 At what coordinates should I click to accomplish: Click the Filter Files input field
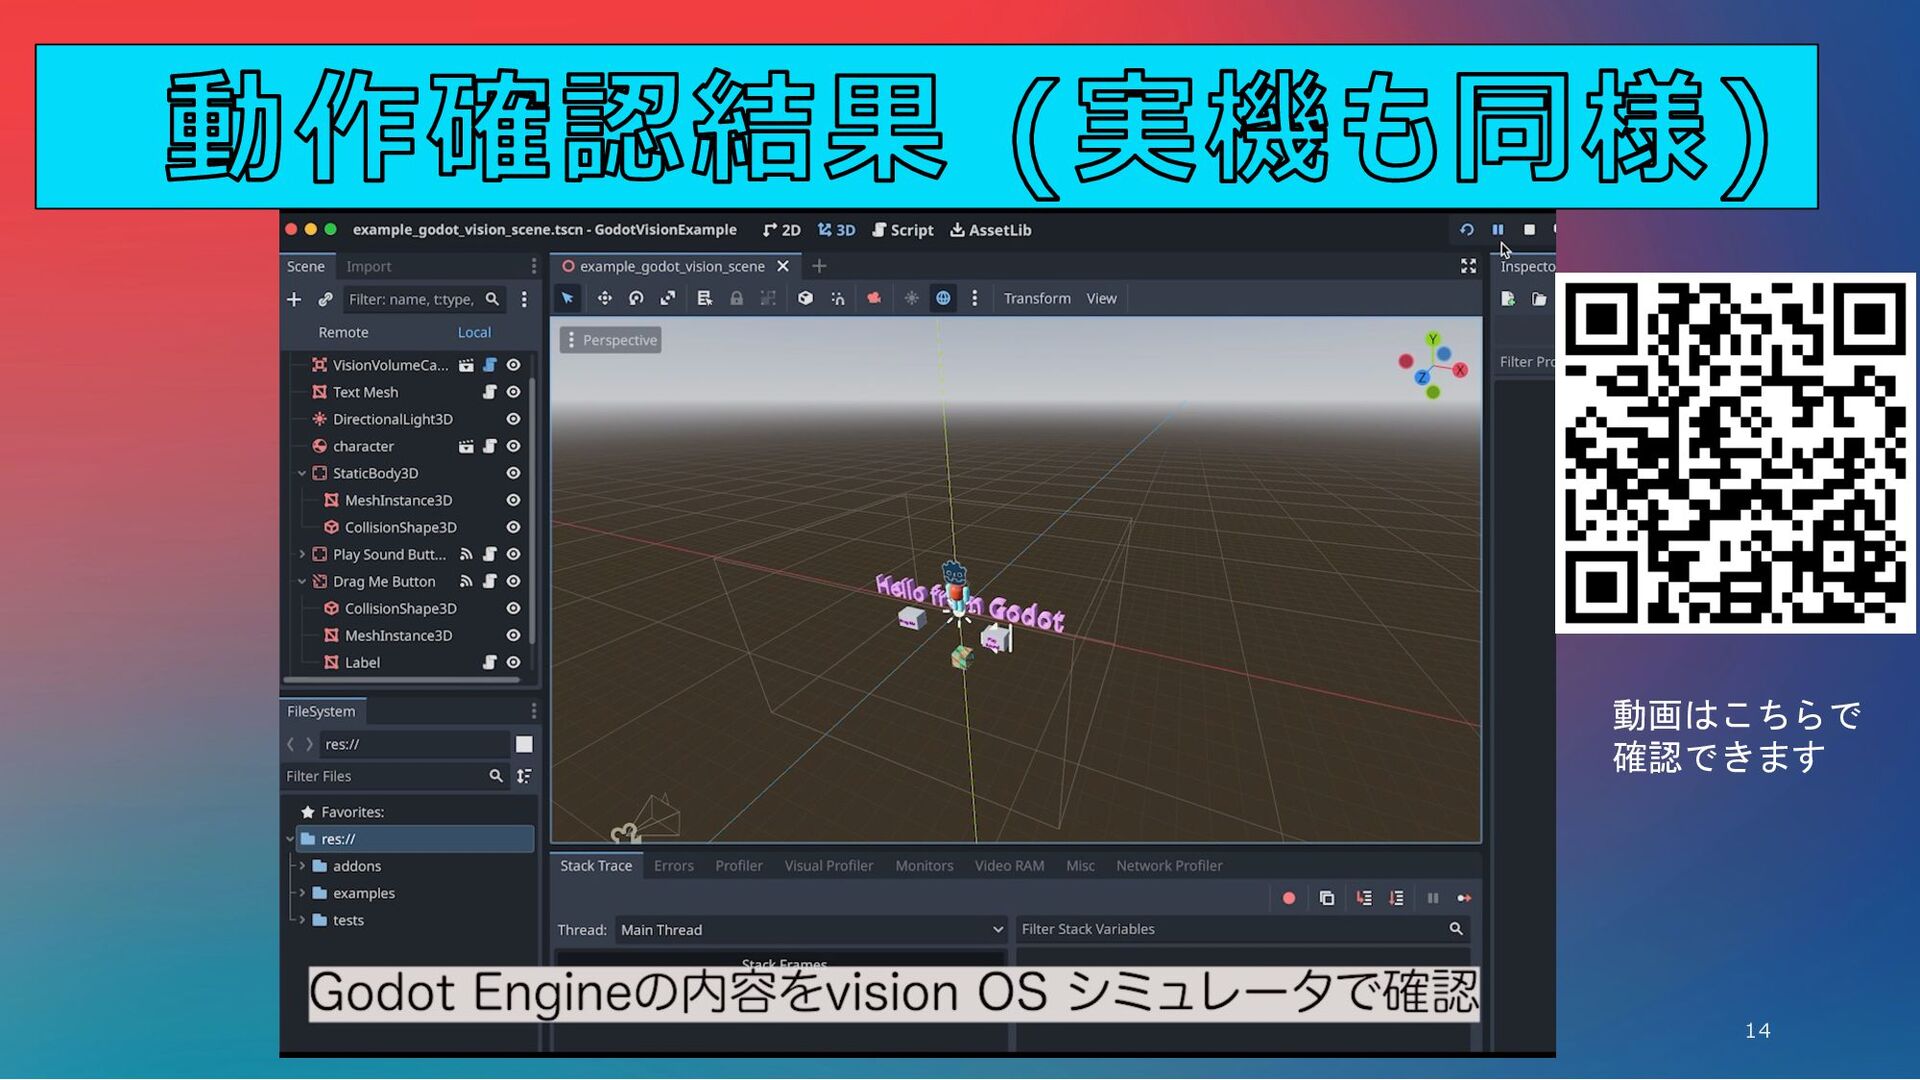pyautogui.click(x=384, y=776)
